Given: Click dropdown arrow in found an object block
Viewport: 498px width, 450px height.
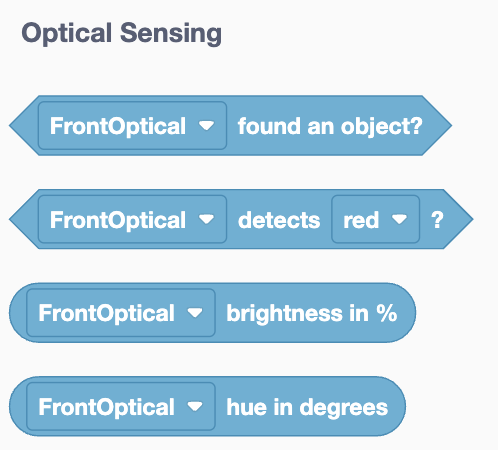Looking at the screenshot, I should tap(206, 126).
